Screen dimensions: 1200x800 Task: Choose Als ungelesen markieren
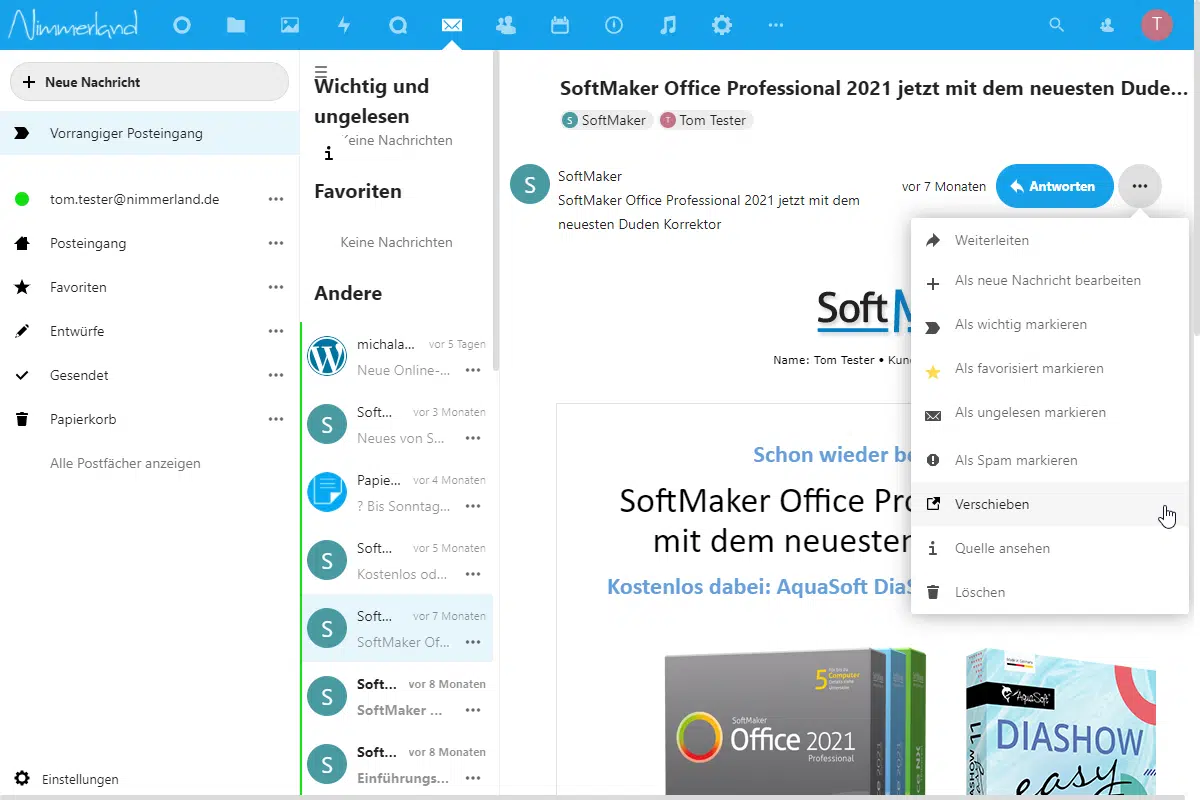pyautogui.click(x=1050, y=413)
